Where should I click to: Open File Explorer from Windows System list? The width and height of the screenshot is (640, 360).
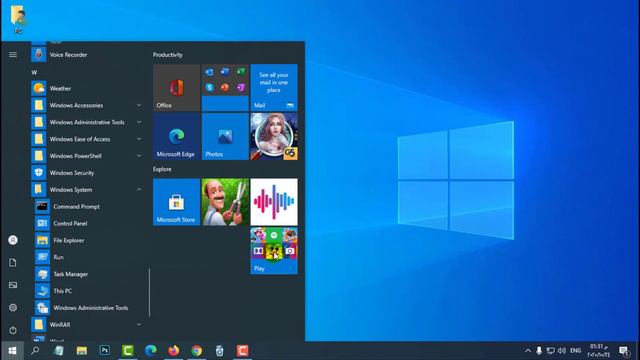click(88, 240)
